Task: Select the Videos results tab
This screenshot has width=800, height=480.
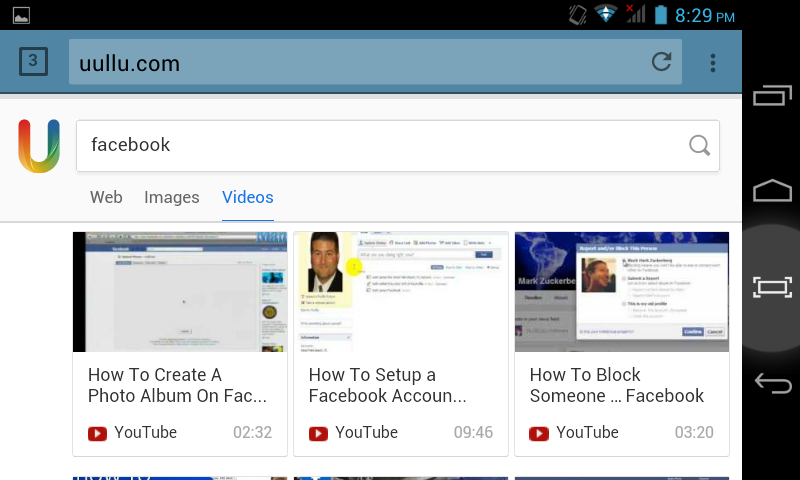Action: [247, 197]
